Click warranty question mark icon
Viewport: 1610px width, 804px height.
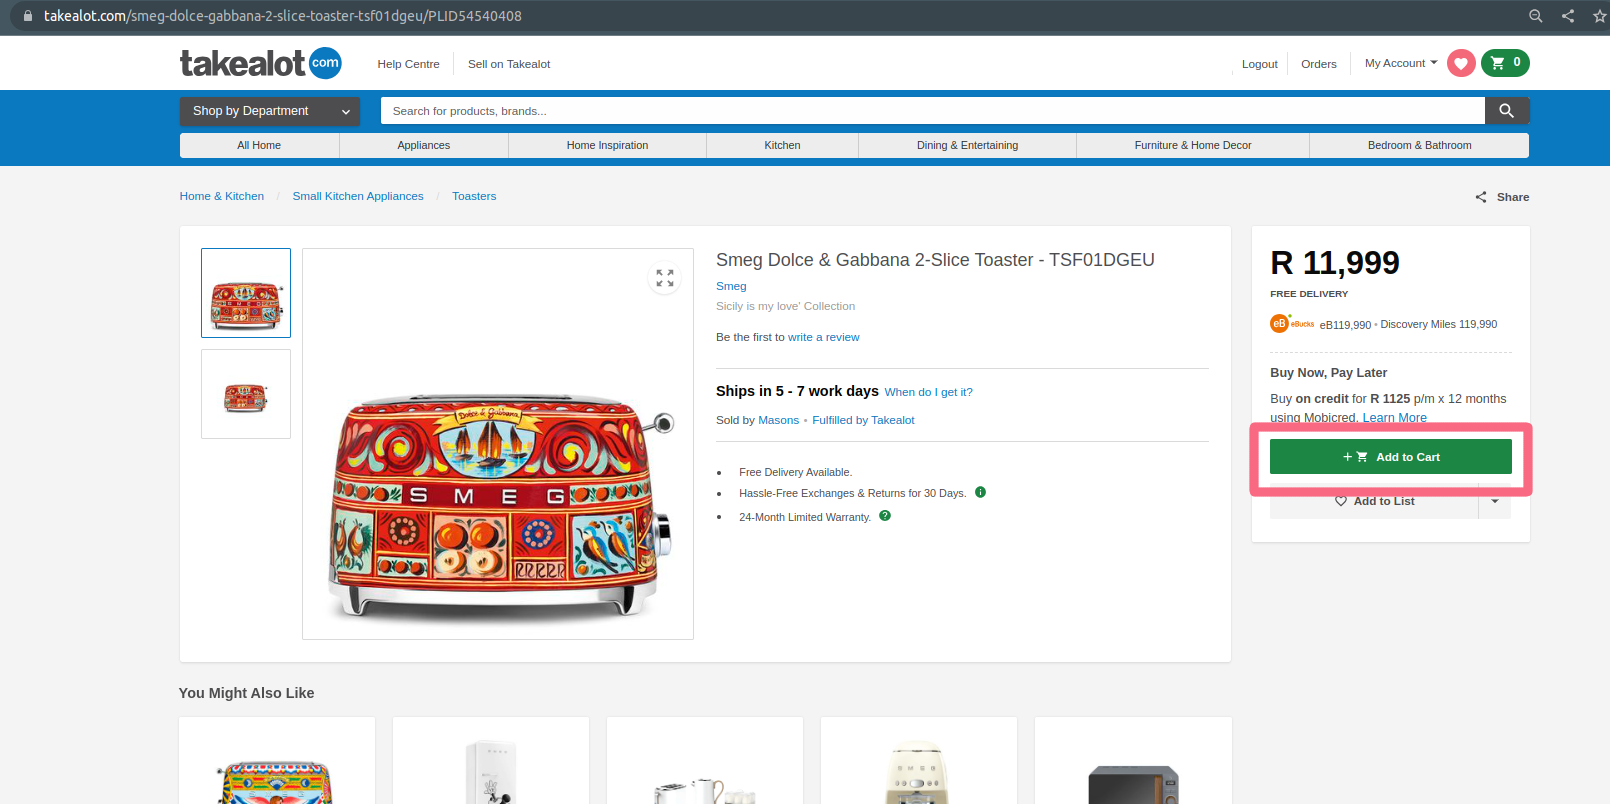coord(885,516)
